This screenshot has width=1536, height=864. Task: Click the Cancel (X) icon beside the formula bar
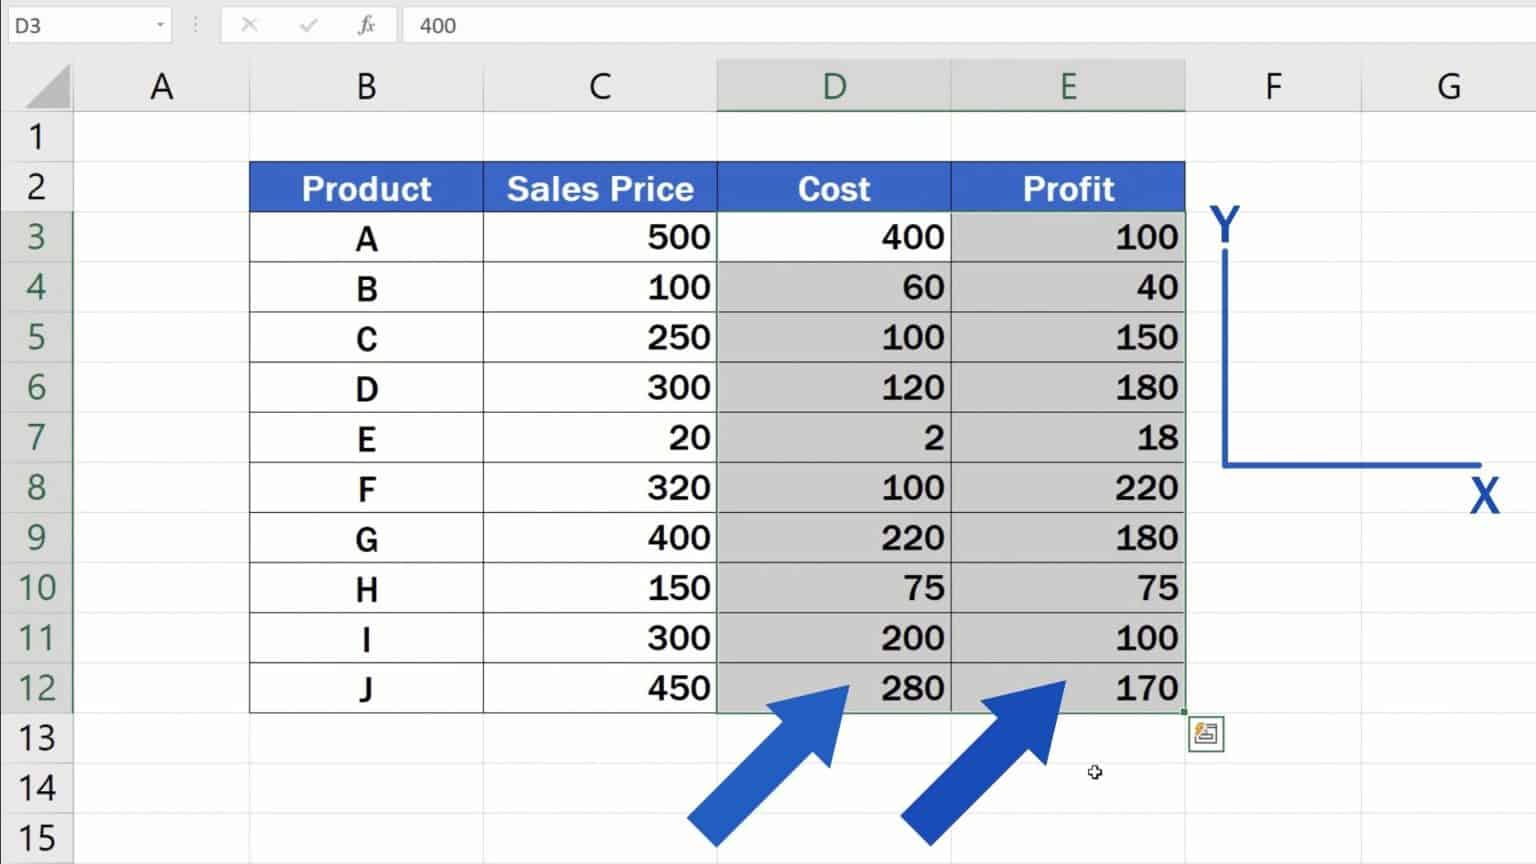250,25
